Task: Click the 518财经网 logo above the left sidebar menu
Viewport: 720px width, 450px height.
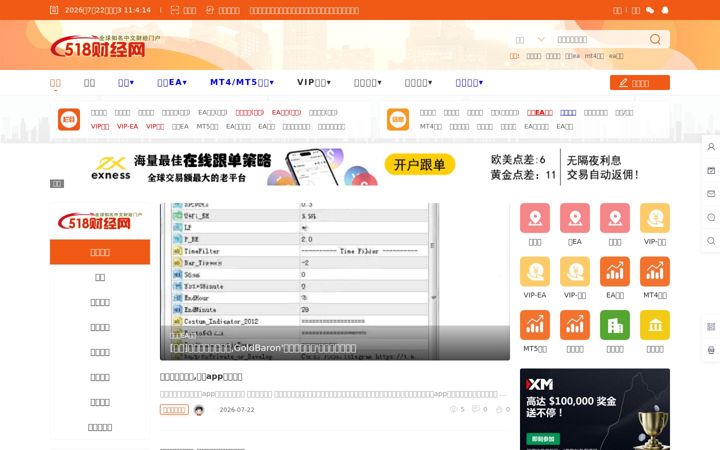Action: pyautogui.click(x=100, y=221)
